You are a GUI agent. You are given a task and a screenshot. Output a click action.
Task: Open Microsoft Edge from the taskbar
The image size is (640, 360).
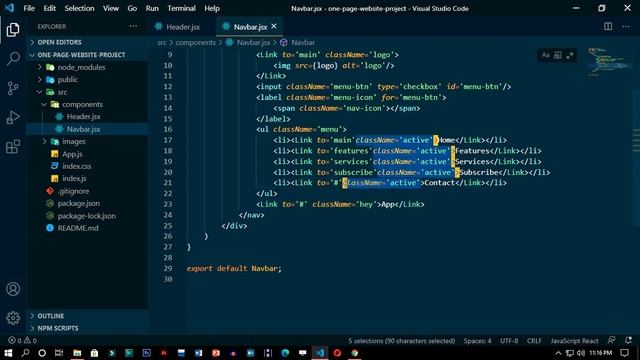285,353
